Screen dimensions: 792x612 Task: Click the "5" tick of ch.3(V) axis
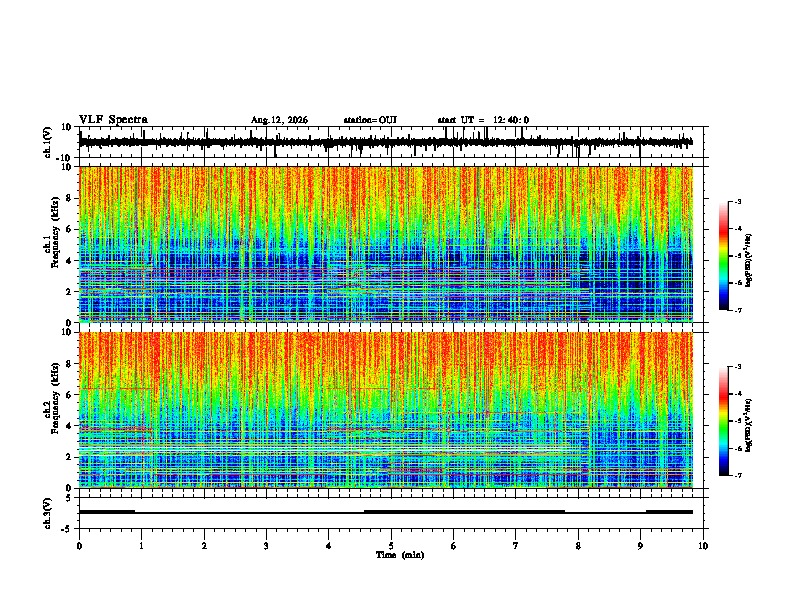tap(69, 498)
